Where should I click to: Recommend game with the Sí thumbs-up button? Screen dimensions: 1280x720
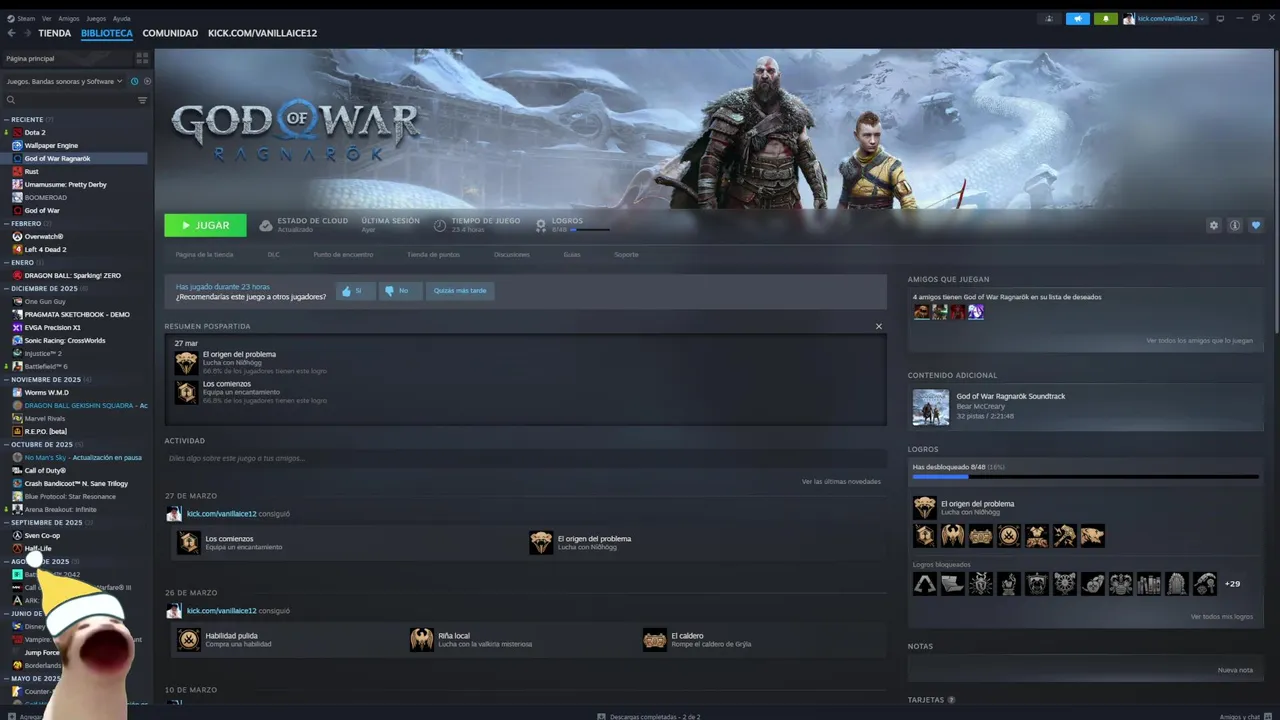(x=354, y=291)
